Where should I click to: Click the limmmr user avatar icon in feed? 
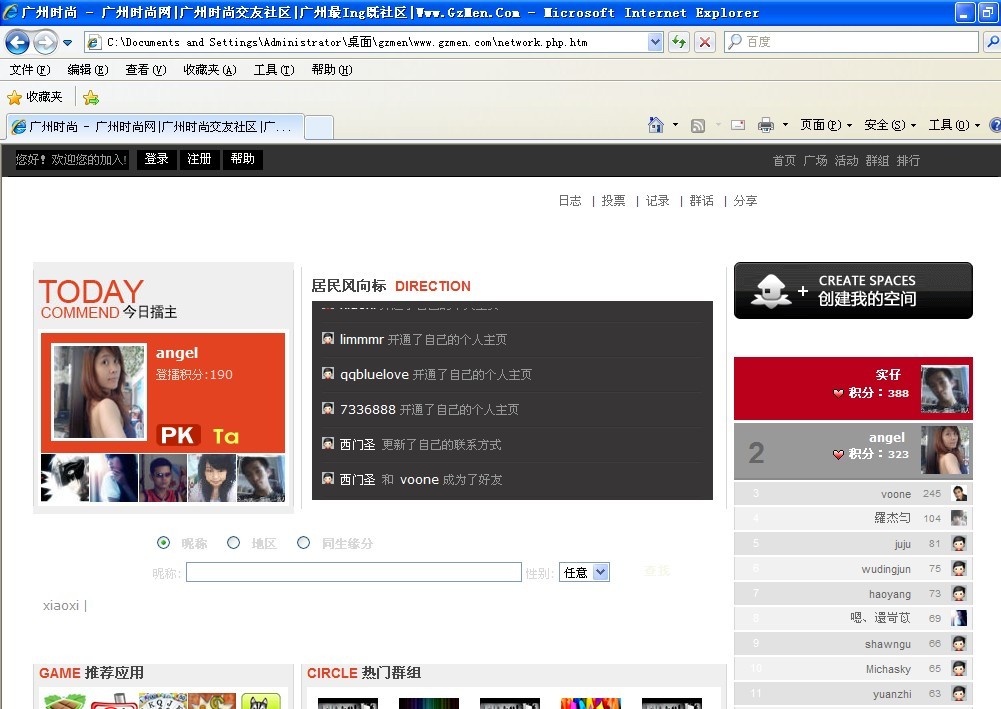point(328,338)
